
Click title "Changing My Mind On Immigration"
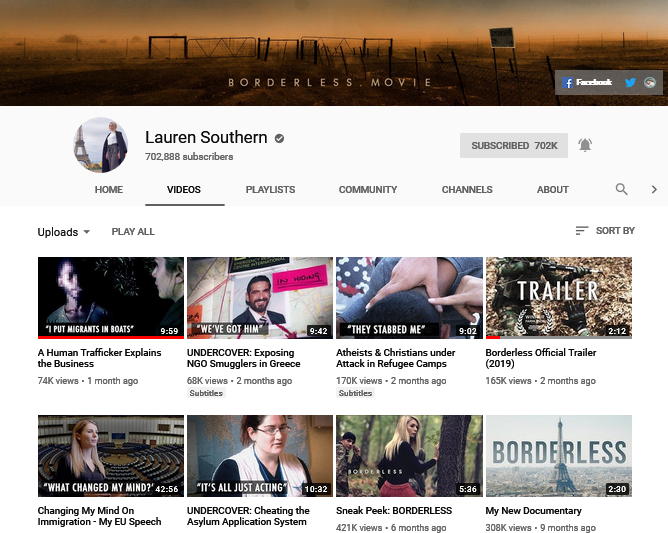99,516
